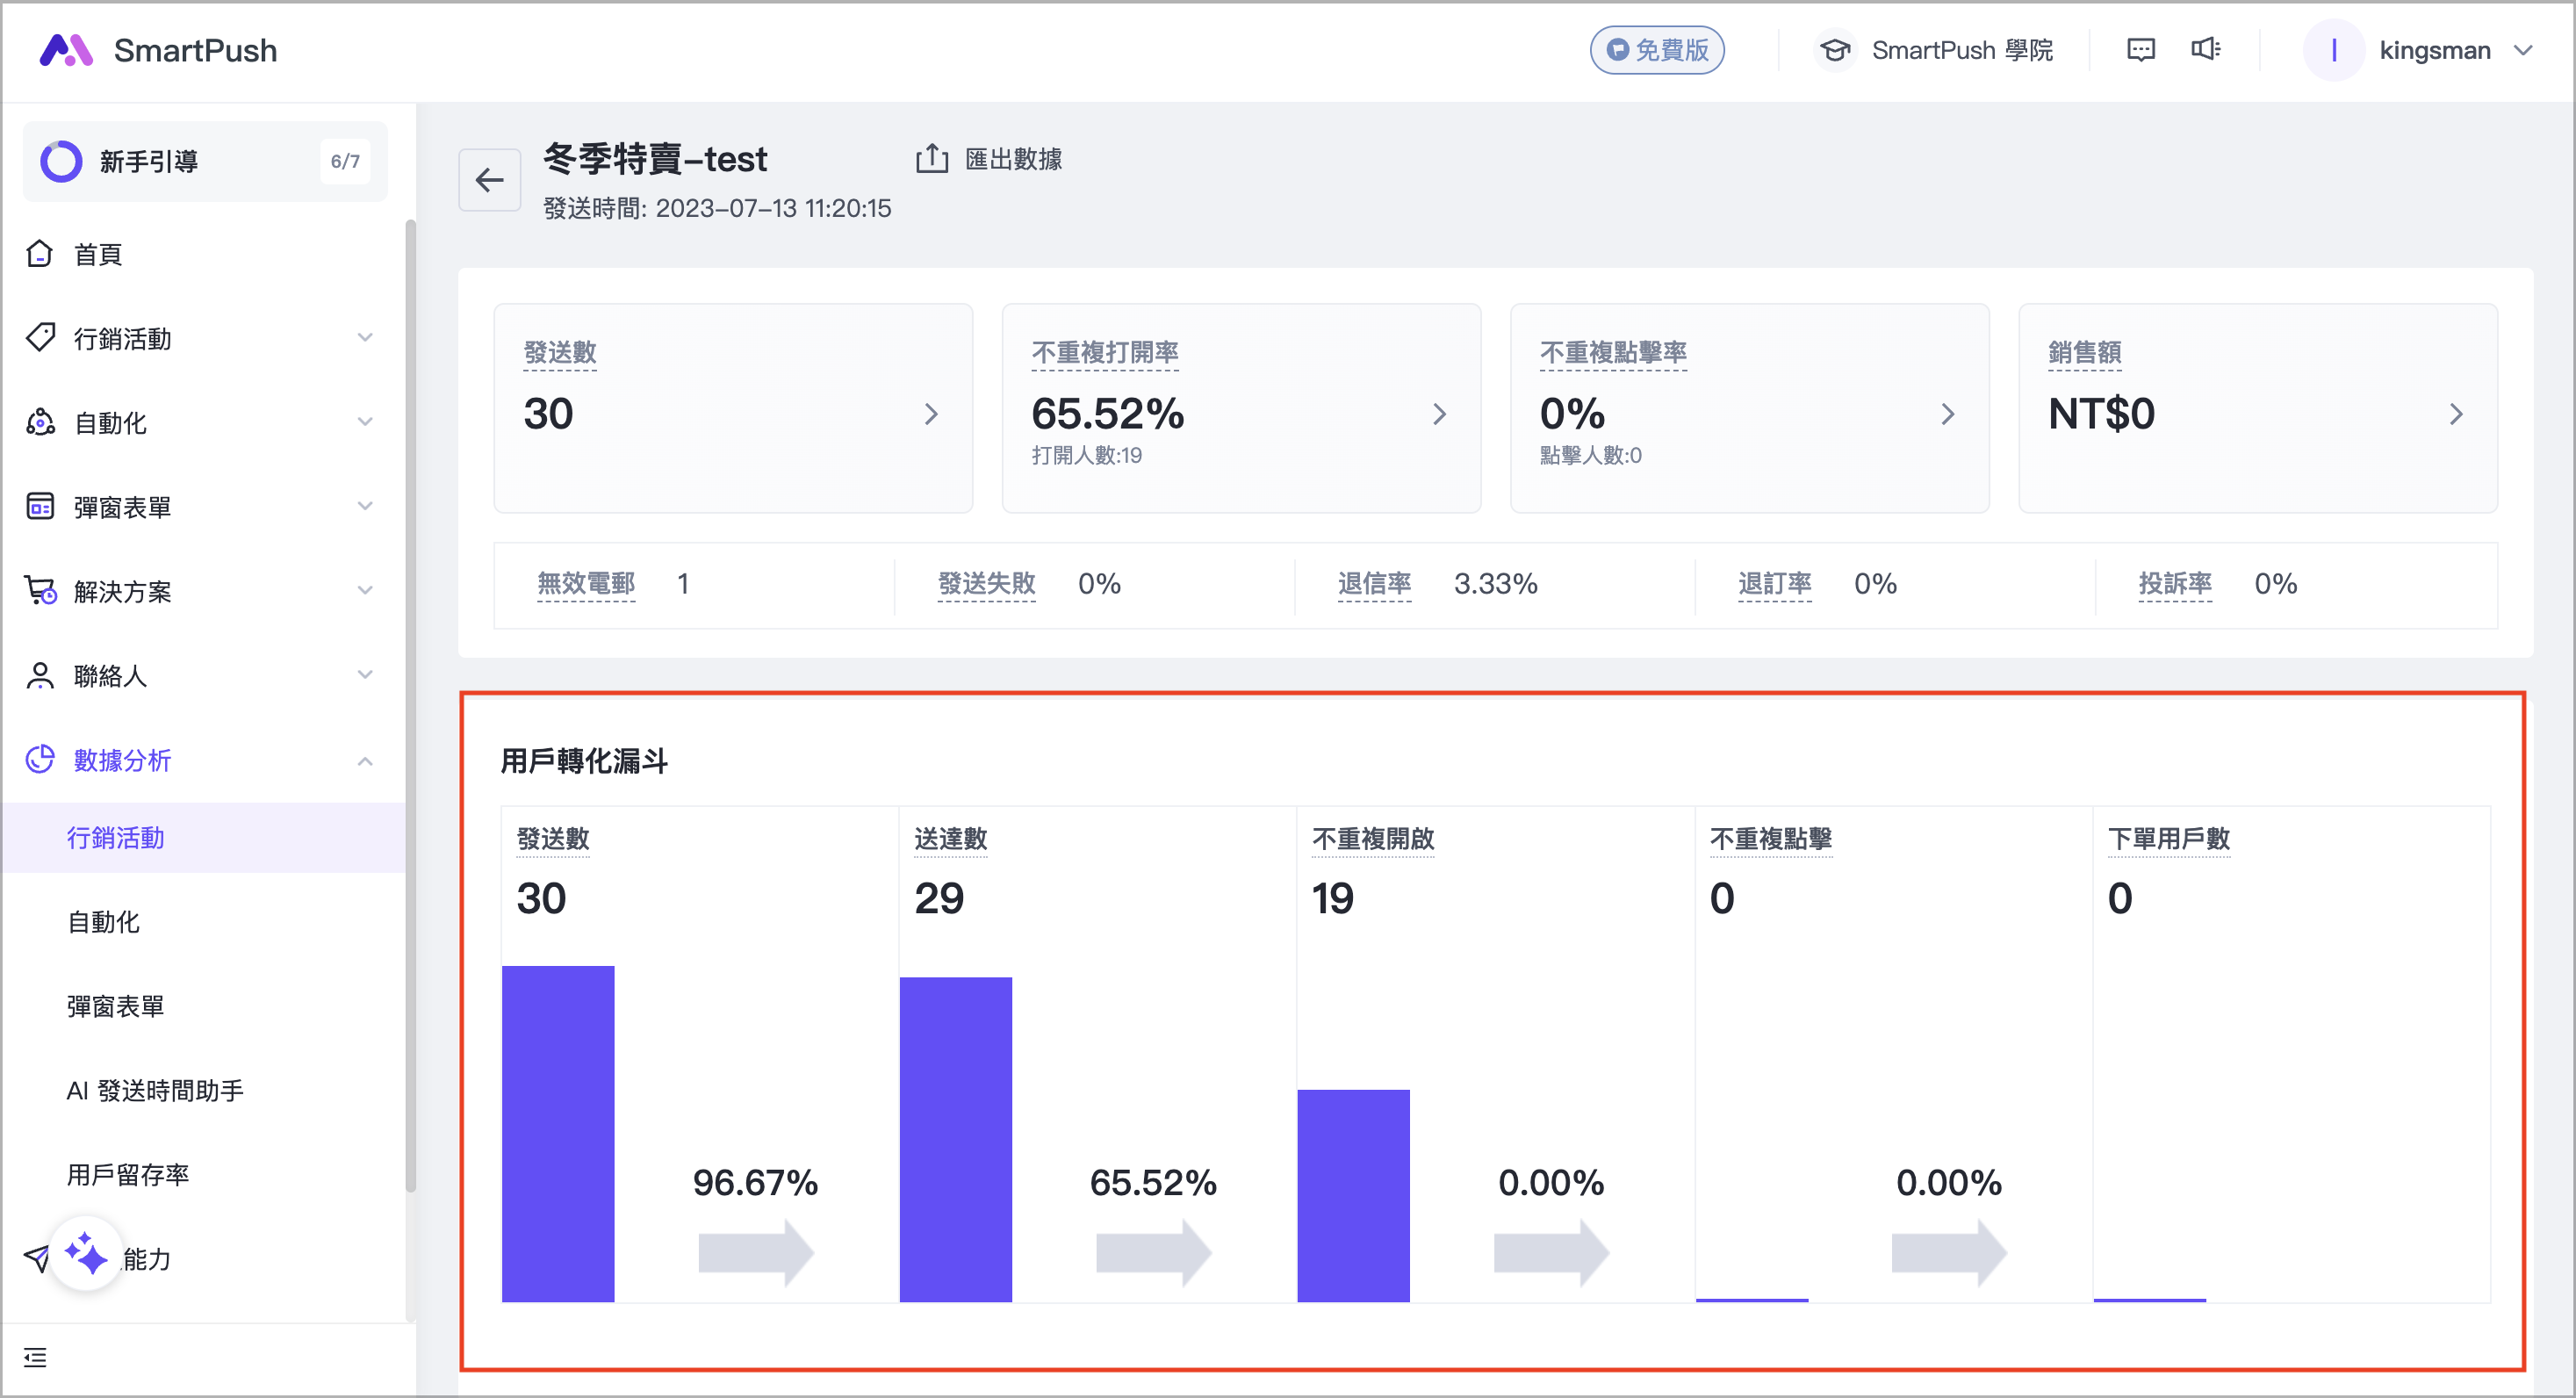The image size is (2576, 1398).
Task: Click the 發送數 purple funnel bar
Action: click(558, 1133)
